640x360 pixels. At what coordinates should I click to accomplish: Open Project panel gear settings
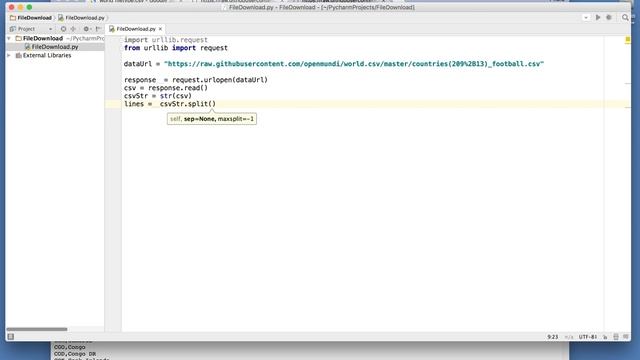pos(87,29)
